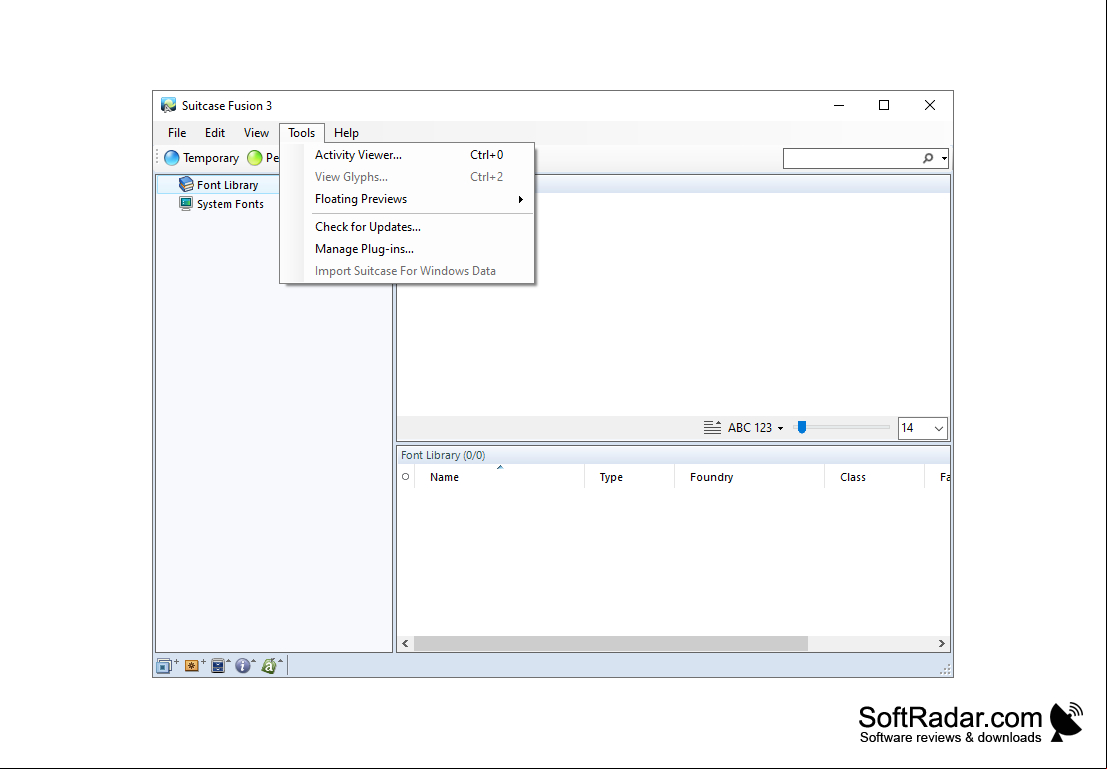This screenshot has width=1107, height=769.
Task: Adjust the preview size slider handle
Action: click(802, 427)
